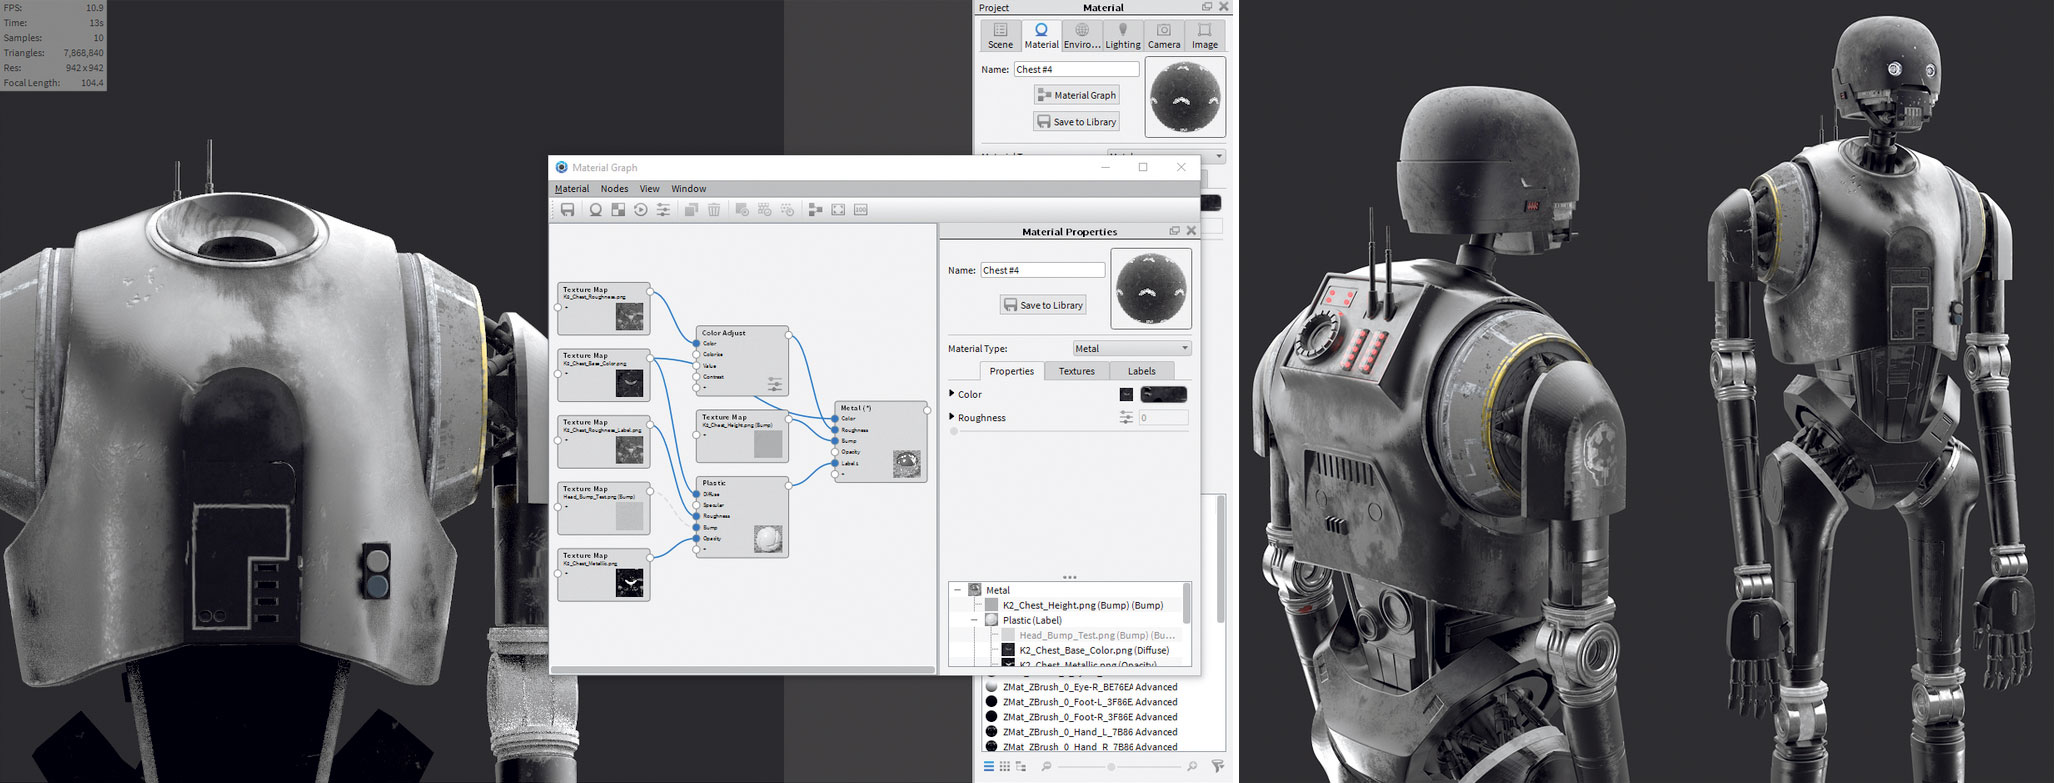Click the thumbnail size slider in Project footer
Image resolution: width=2055 pixels, height=783 pixels.
tap(1111, 767)
